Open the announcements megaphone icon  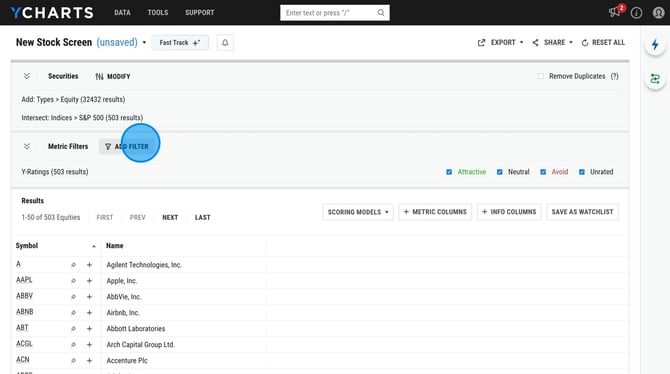(614, 12)
